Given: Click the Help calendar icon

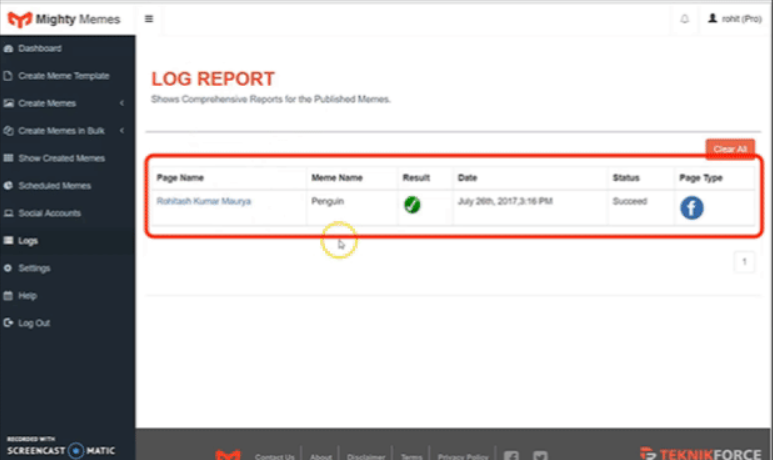Looking at the screenshot, I should click(8, 296).
